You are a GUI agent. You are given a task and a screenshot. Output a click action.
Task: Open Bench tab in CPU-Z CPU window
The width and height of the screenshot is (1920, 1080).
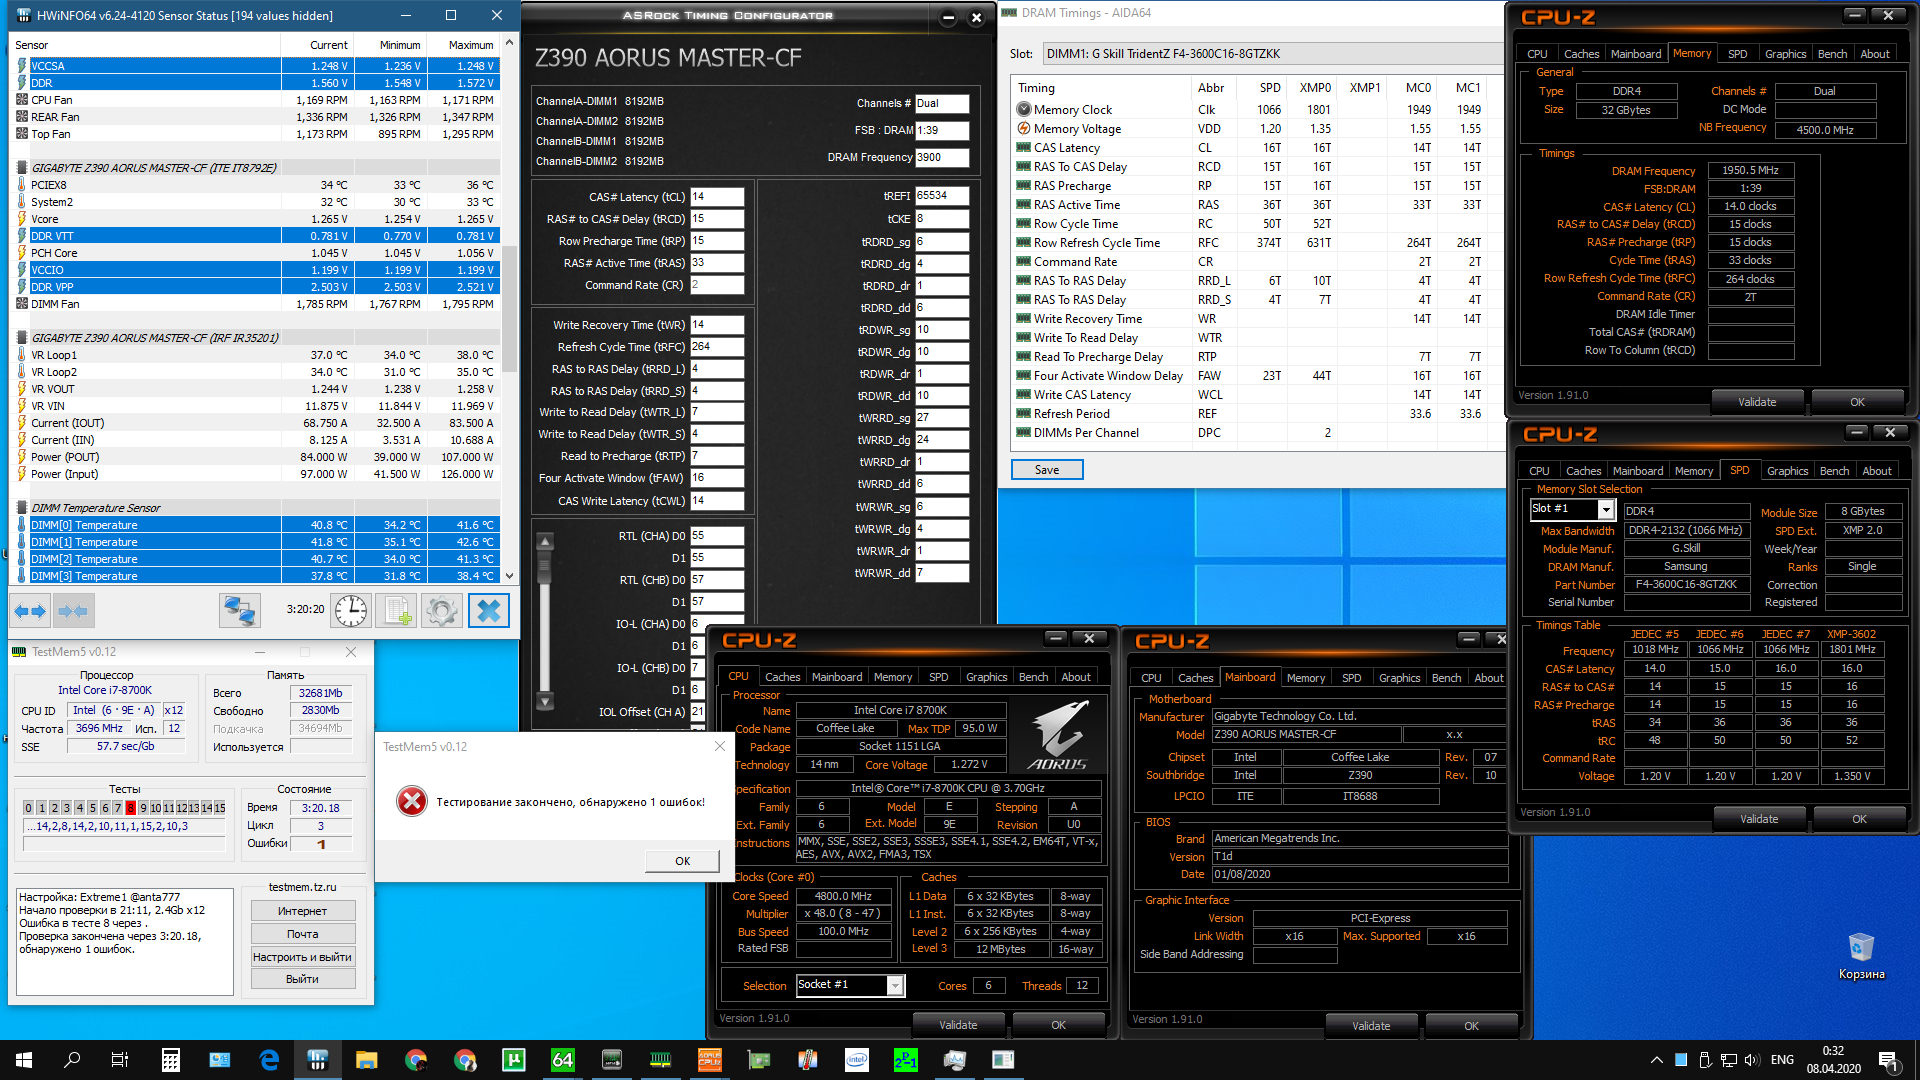pos(1033,677)
